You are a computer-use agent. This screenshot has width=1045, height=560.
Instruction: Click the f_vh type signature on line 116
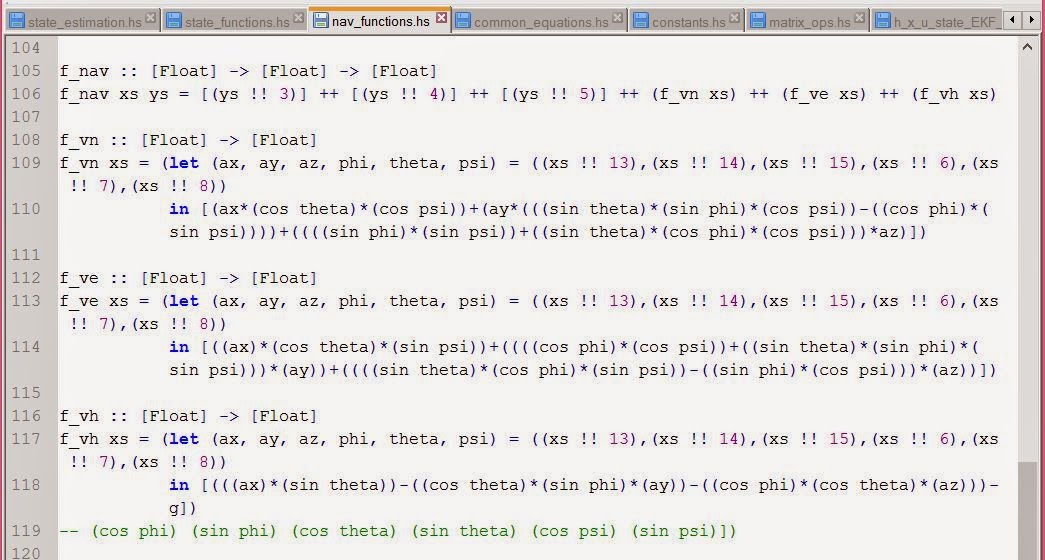(x=188, y=416)
